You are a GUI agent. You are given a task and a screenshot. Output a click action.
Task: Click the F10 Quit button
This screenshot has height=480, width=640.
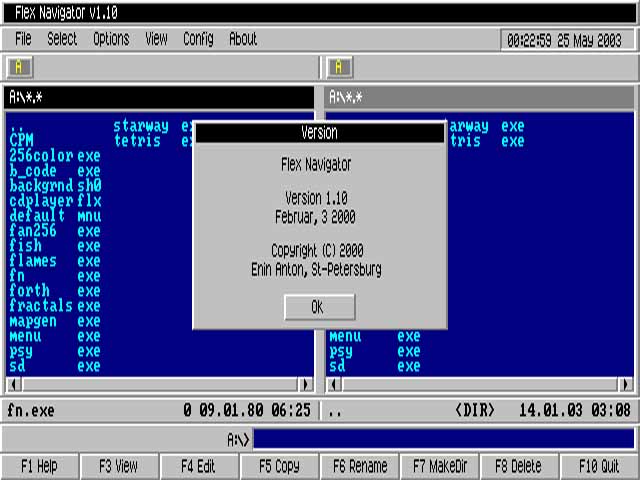pos(599,466)
